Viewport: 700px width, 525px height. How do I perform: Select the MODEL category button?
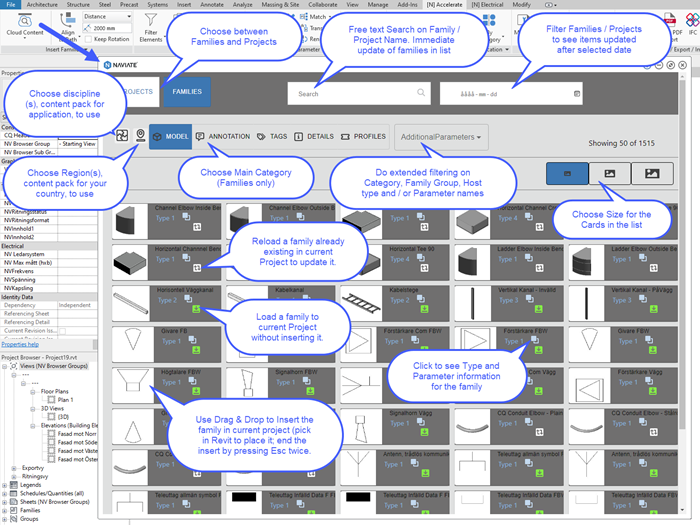[171, 137]
